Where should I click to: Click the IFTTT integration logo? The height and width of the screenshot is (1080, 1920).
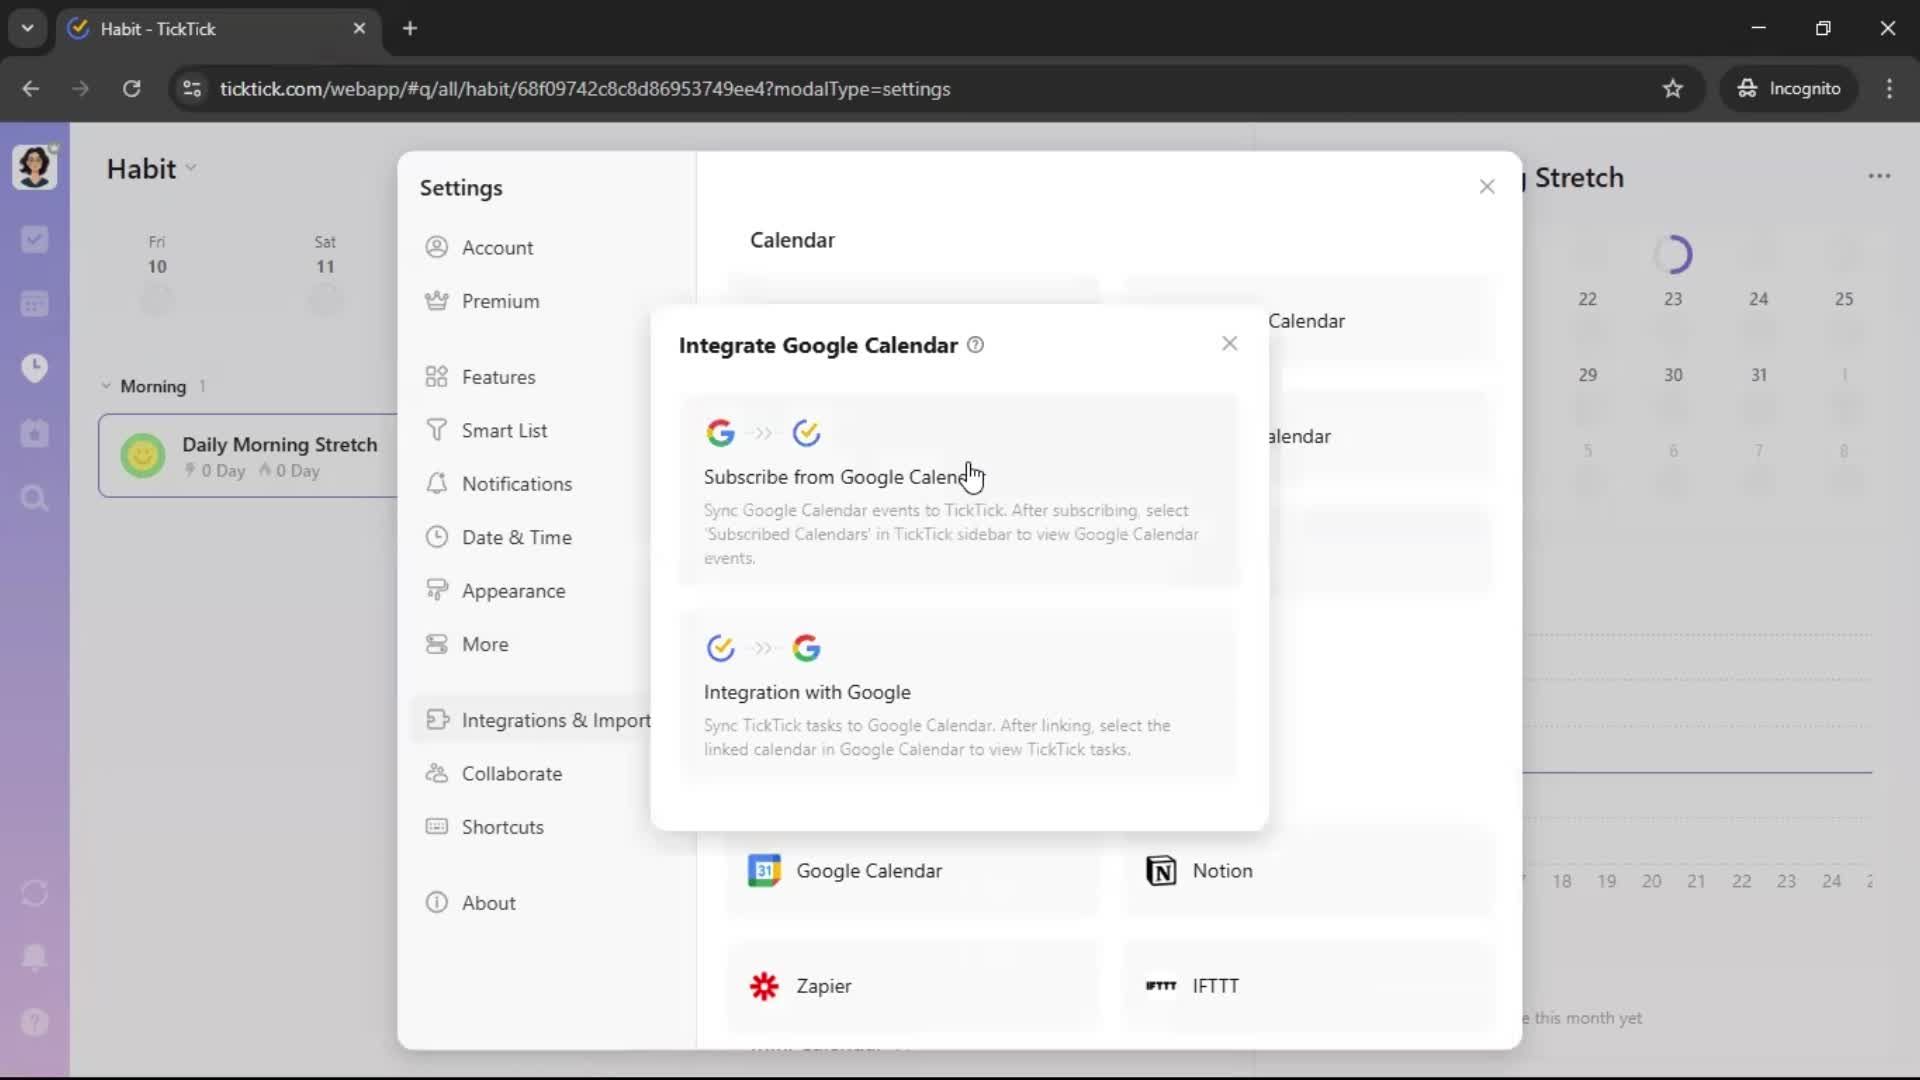click(x=1160, y=986)
